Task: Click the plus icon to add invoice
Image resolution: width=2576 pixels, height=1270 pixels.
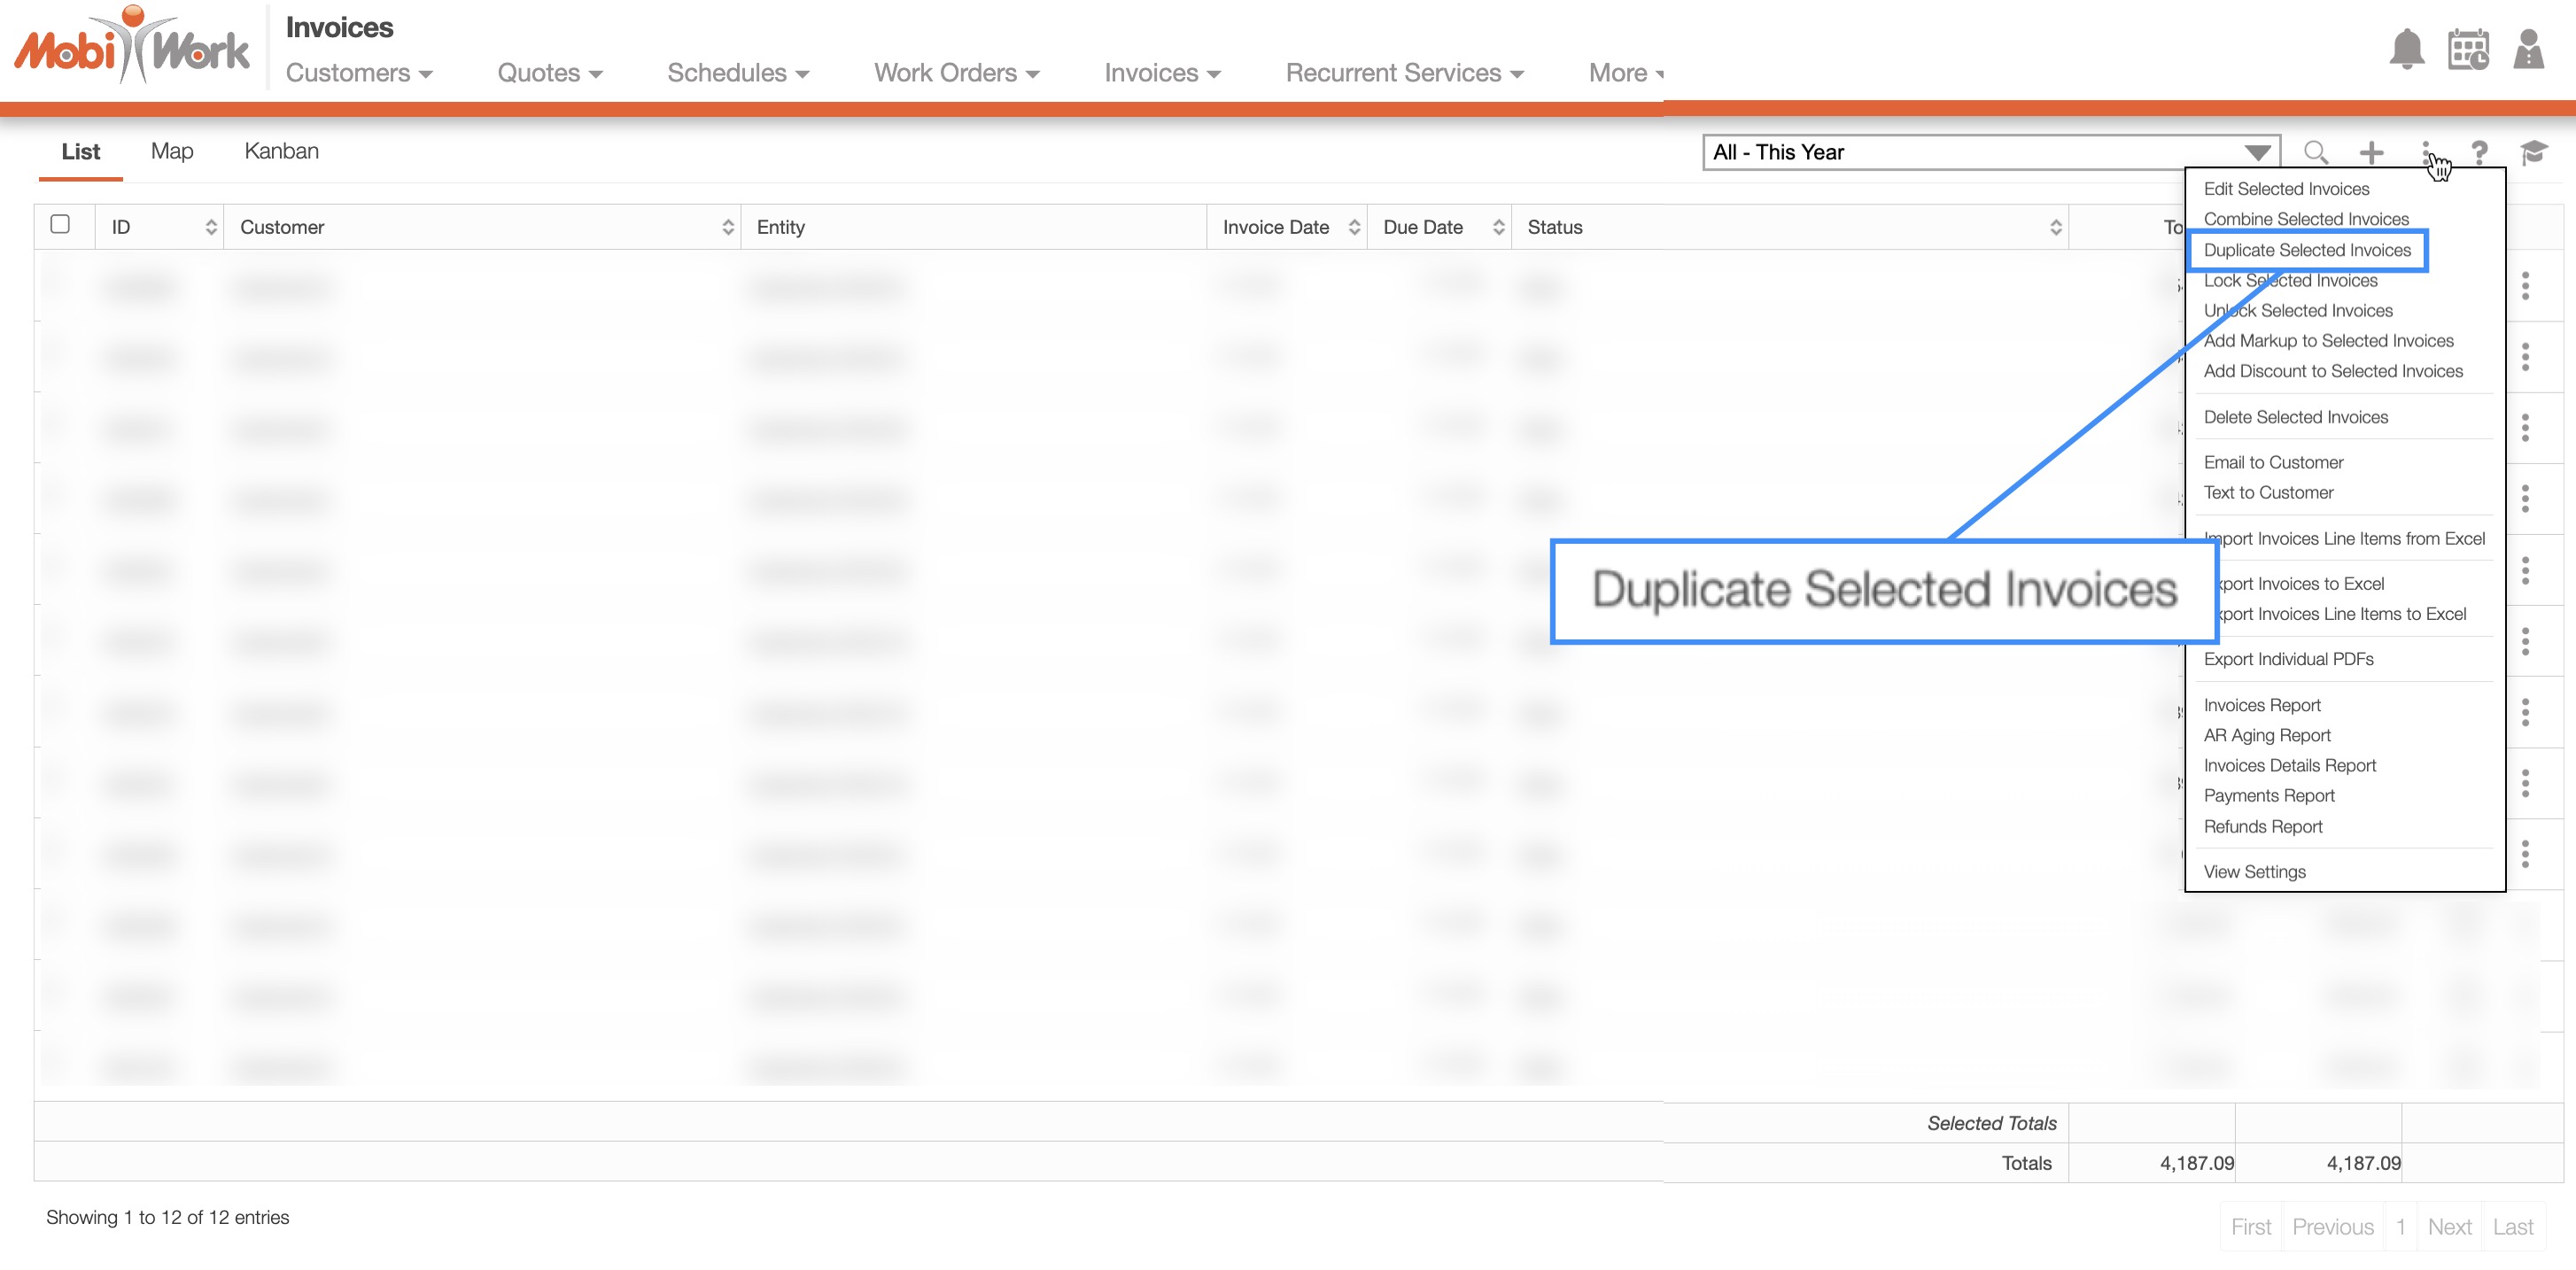Action: pyautogui.click(x=2371, y=152)
